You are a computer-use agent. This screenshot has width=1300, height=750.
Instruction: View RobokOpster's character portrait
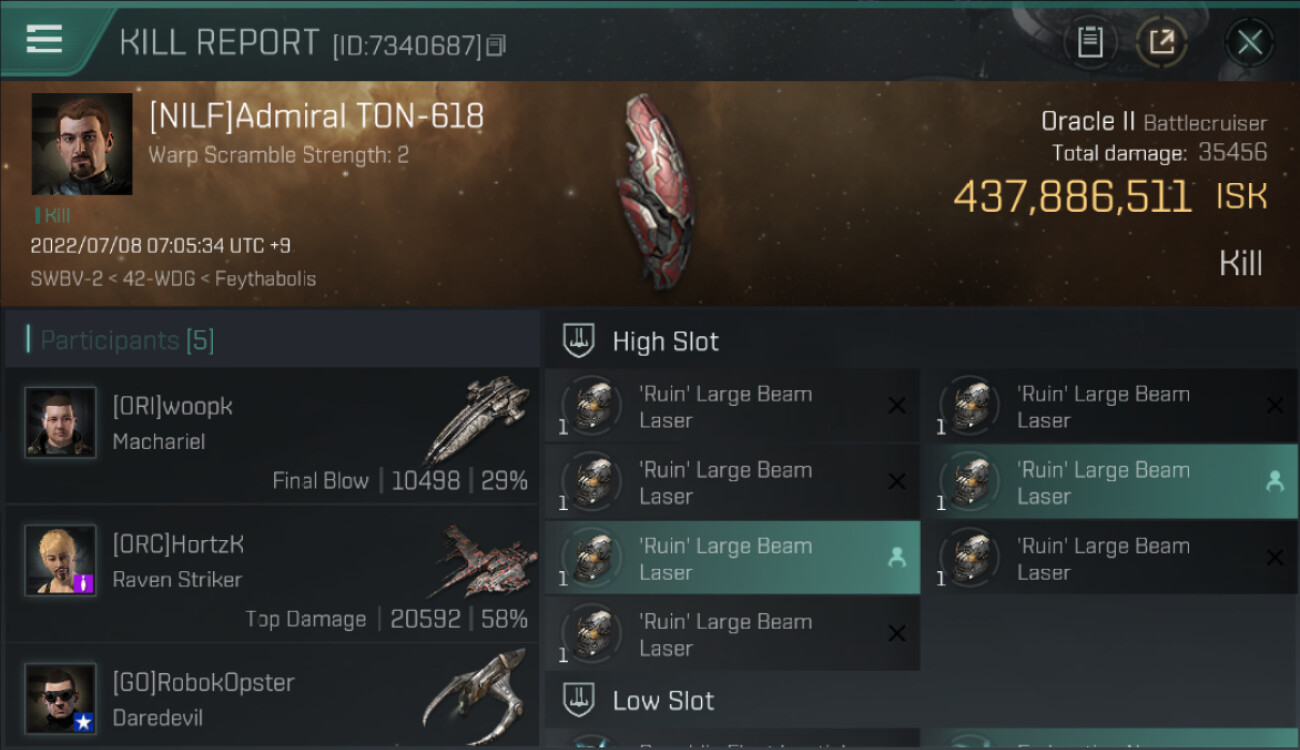pyautogui.click(x=61, y=698)
